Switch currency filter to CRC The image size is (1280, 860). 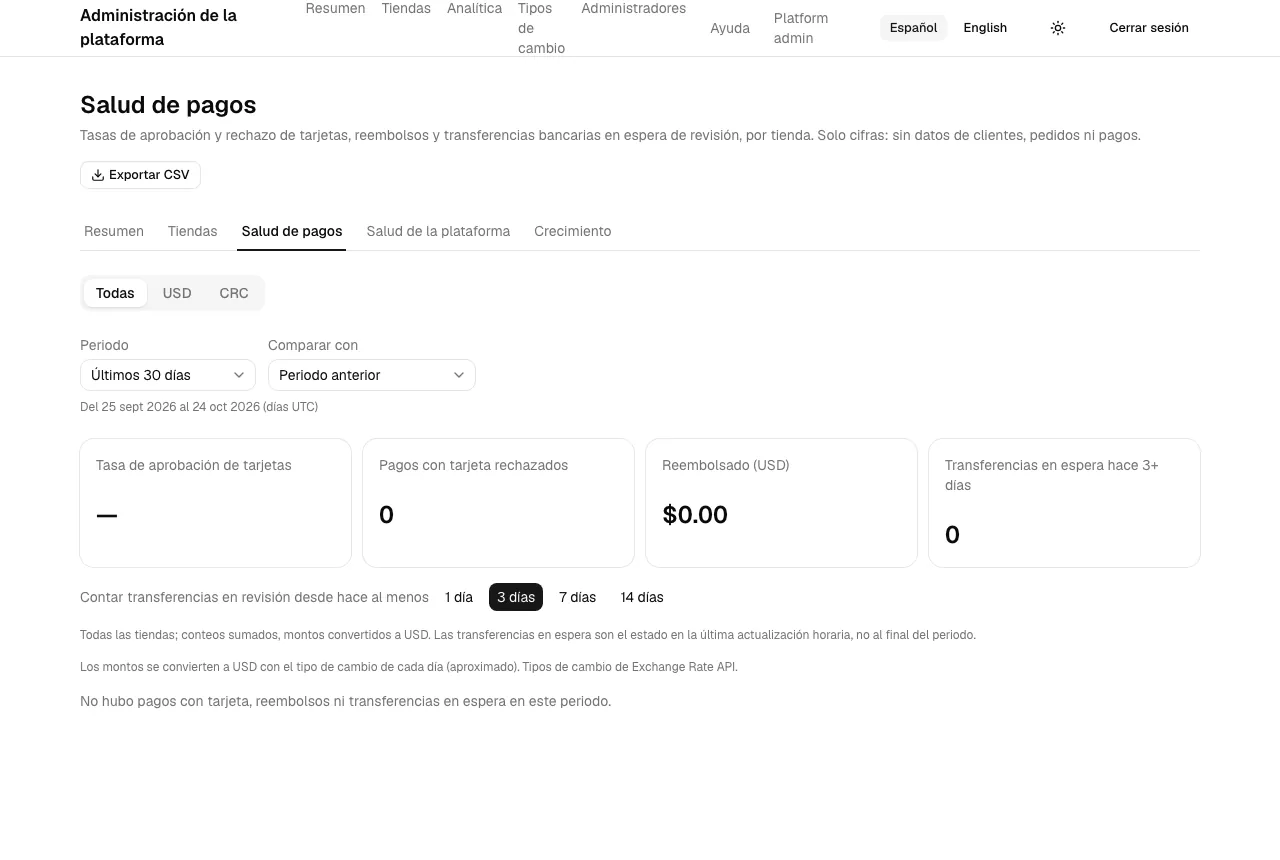point(234,293)
